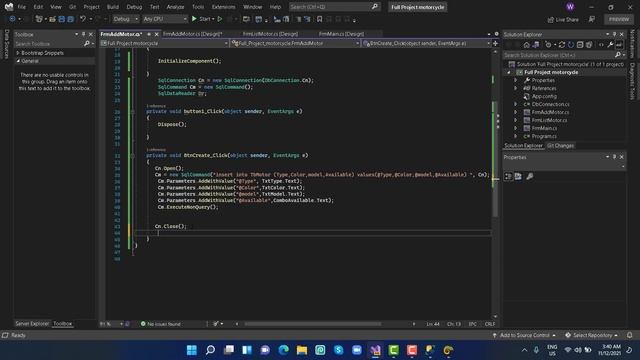Click the Save All toolbar icon

[x=70, y=19]
